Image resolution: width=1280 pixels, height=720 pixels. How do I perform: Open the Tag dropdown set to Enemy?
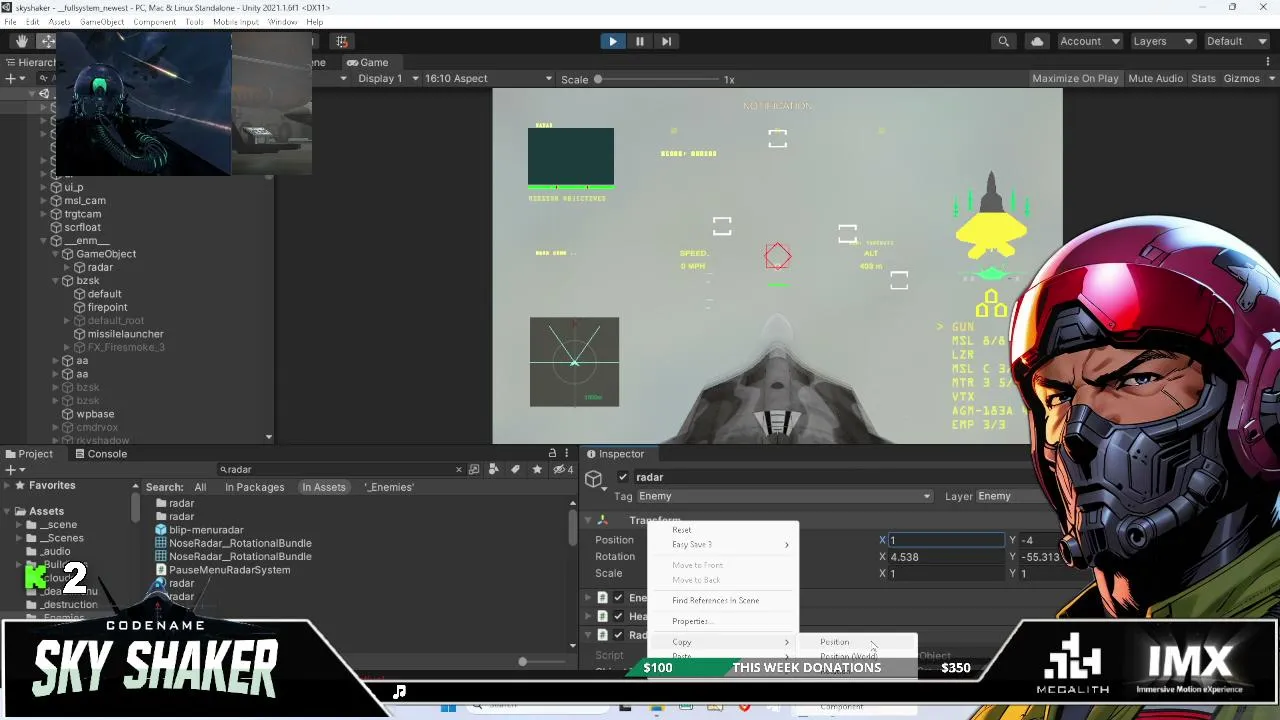pos(784,496)
